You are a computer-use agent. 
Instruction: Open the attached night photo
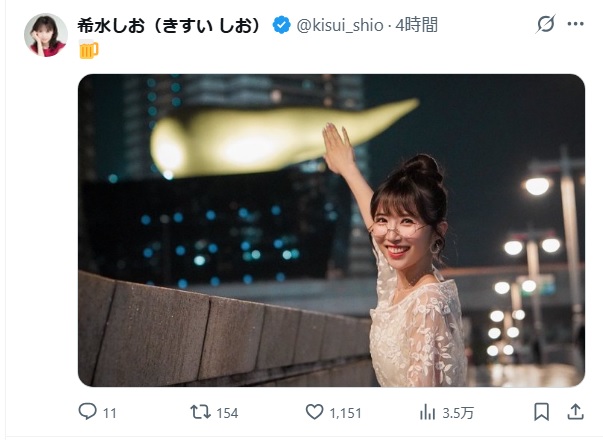click(331, 230)
